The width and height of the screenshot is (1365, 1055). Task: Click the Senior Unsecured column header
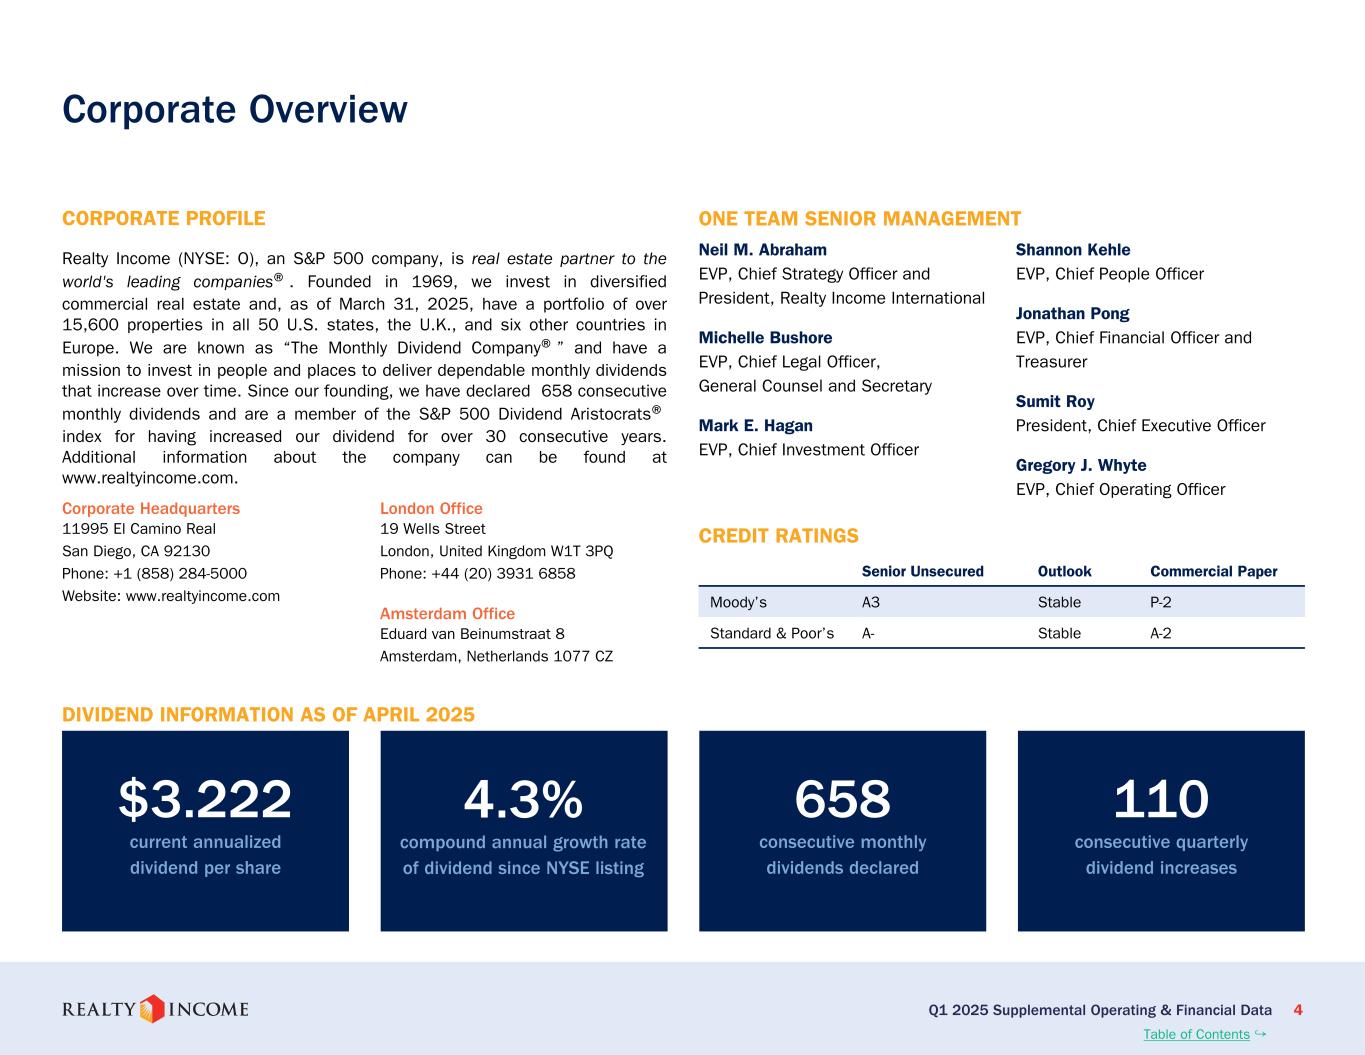(x=922, y=571)
